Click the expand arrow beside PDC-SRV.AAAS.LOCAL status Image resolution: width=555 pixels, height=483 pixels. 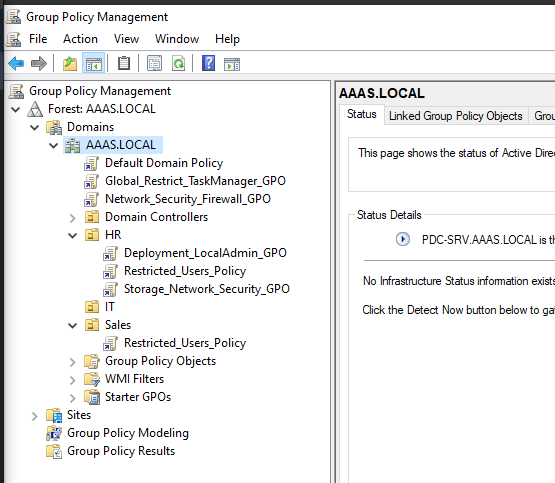(402, 239)
